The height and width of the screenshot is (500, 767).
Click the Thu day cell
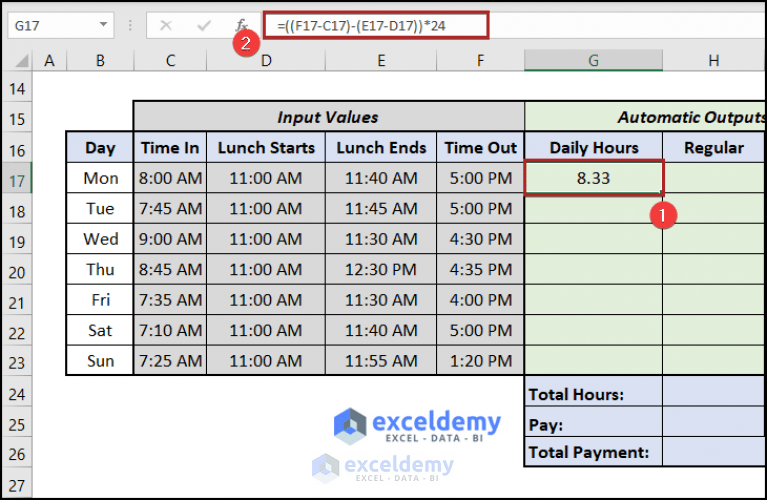tap(100, 269)
